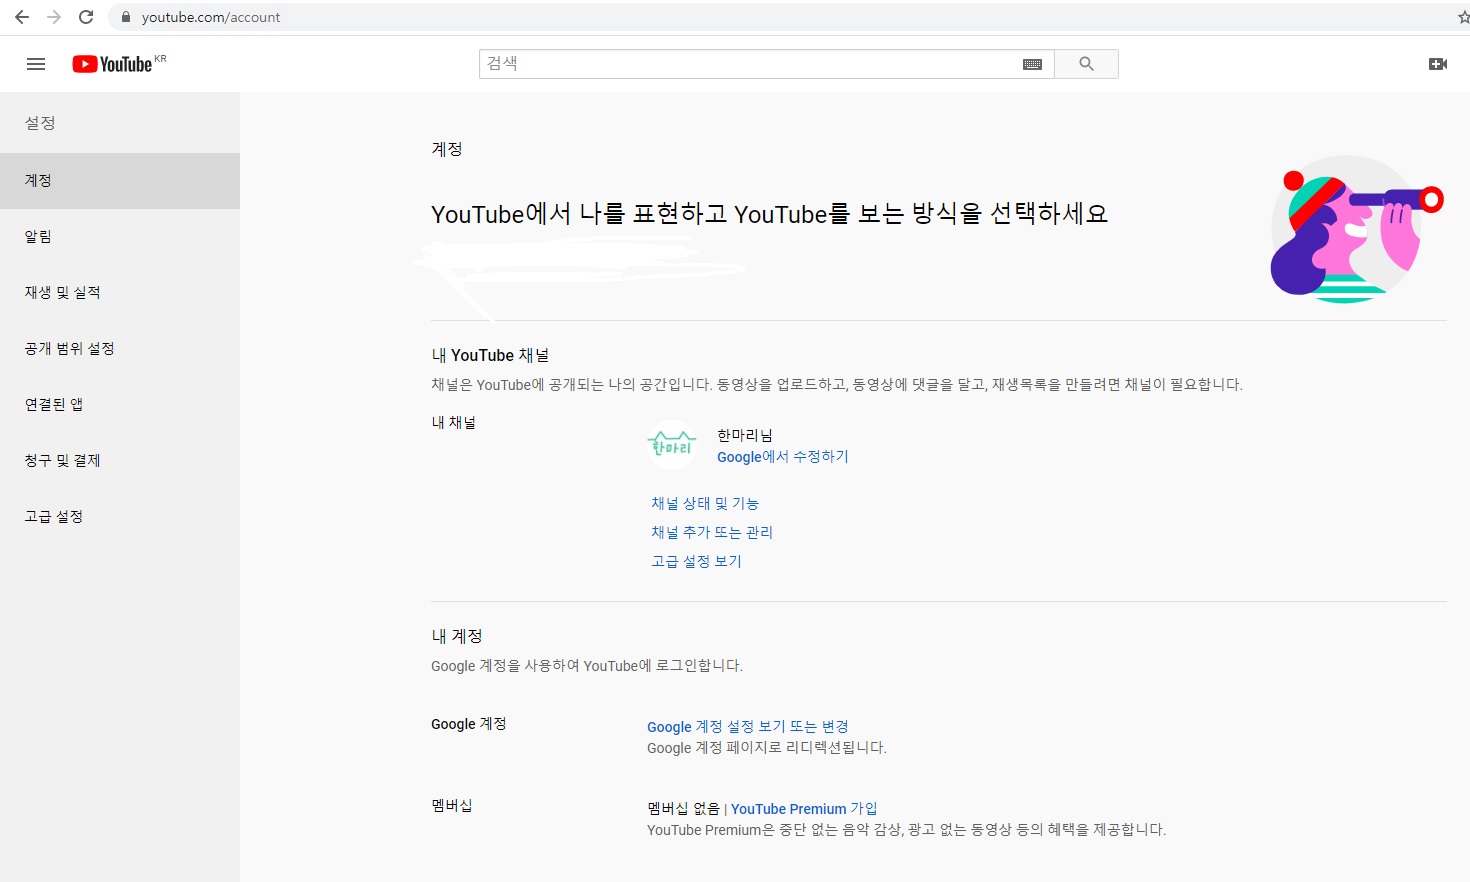Open 공개 범위 설정 section
Image resolution: width=1470 pixels, height=882 pixels.
pos(120,349)
